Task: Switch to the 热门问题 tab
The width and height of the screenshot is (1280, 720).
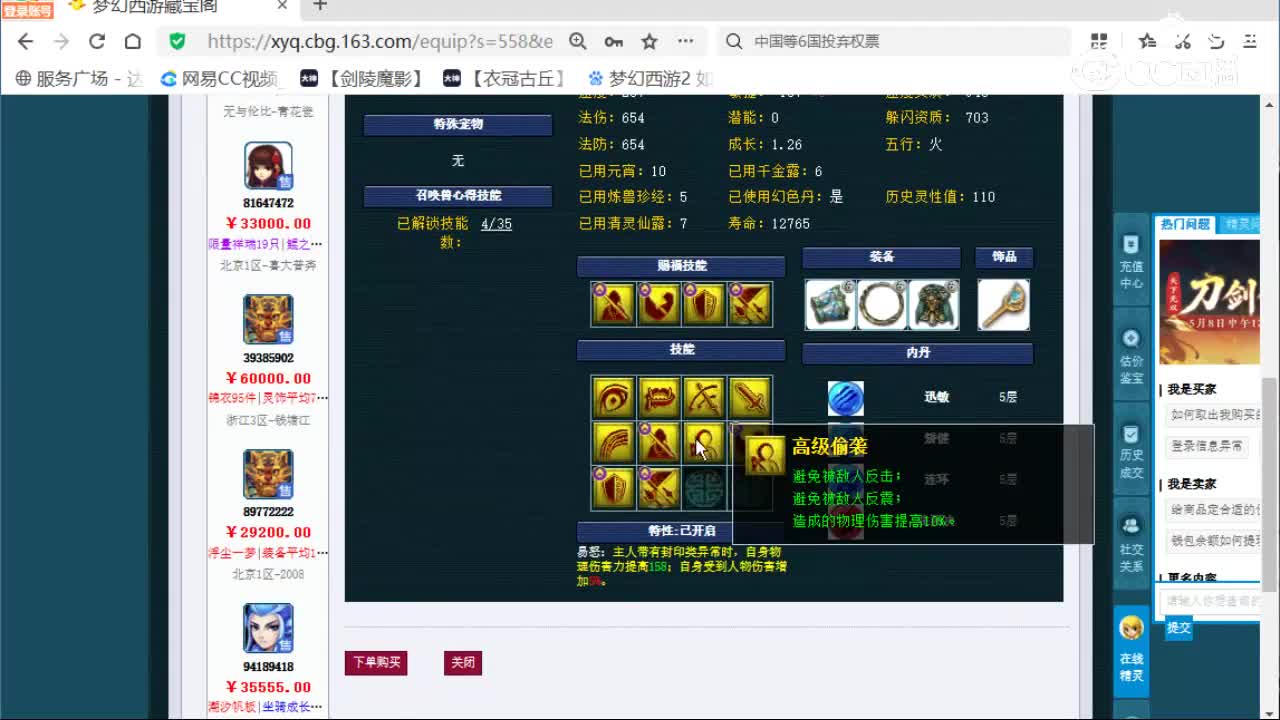Action: pyautogui.click(x=1186, y=224)
